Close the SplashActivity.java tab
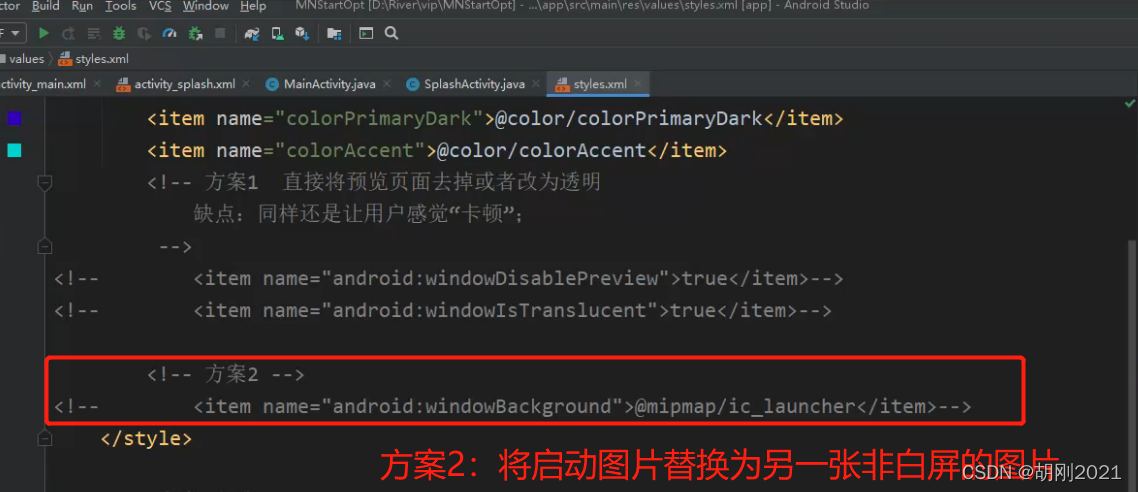1138x492 pixels. tap(536, 84)
